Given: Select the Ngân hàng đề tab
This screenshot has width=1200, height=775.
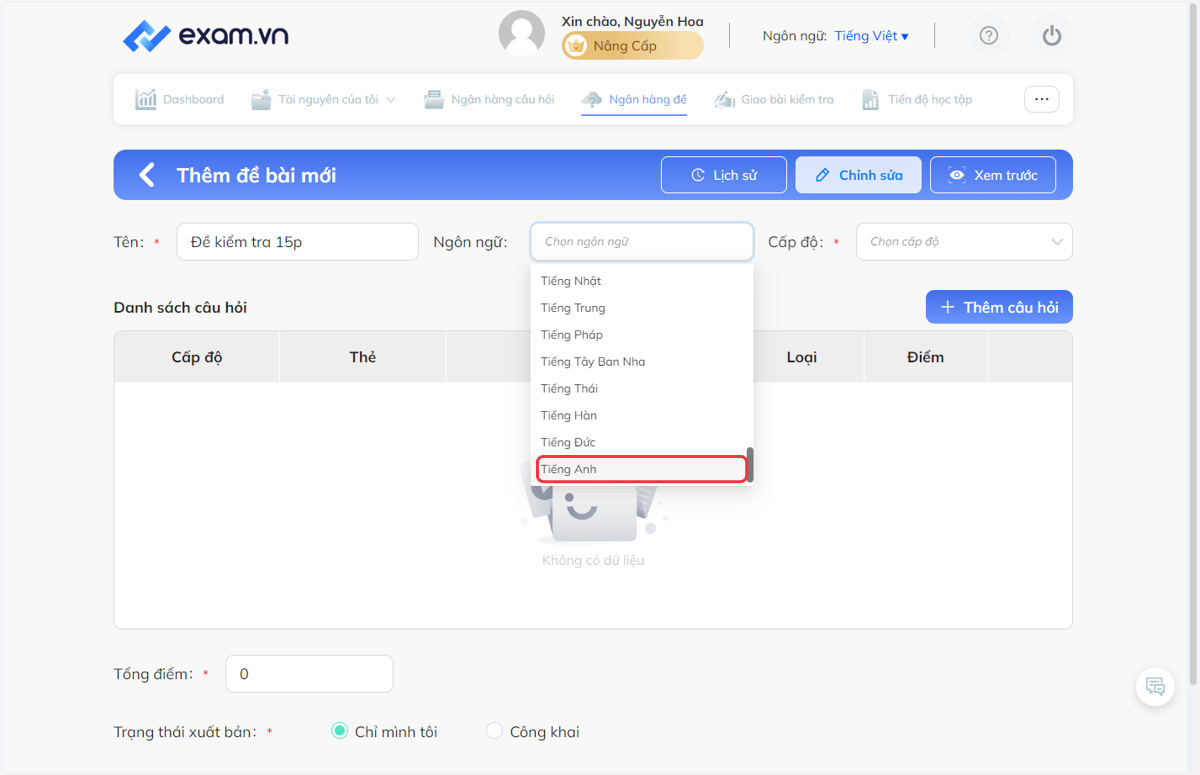Looking at the screenshot, I should click(x=634, y=99).
